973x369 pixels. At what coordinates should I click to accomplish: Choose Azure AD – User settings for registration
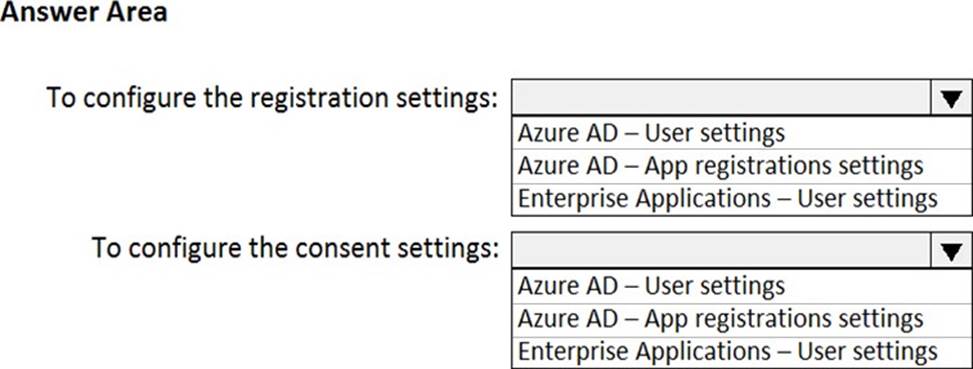pyautogui.click(x=741, y=133)
